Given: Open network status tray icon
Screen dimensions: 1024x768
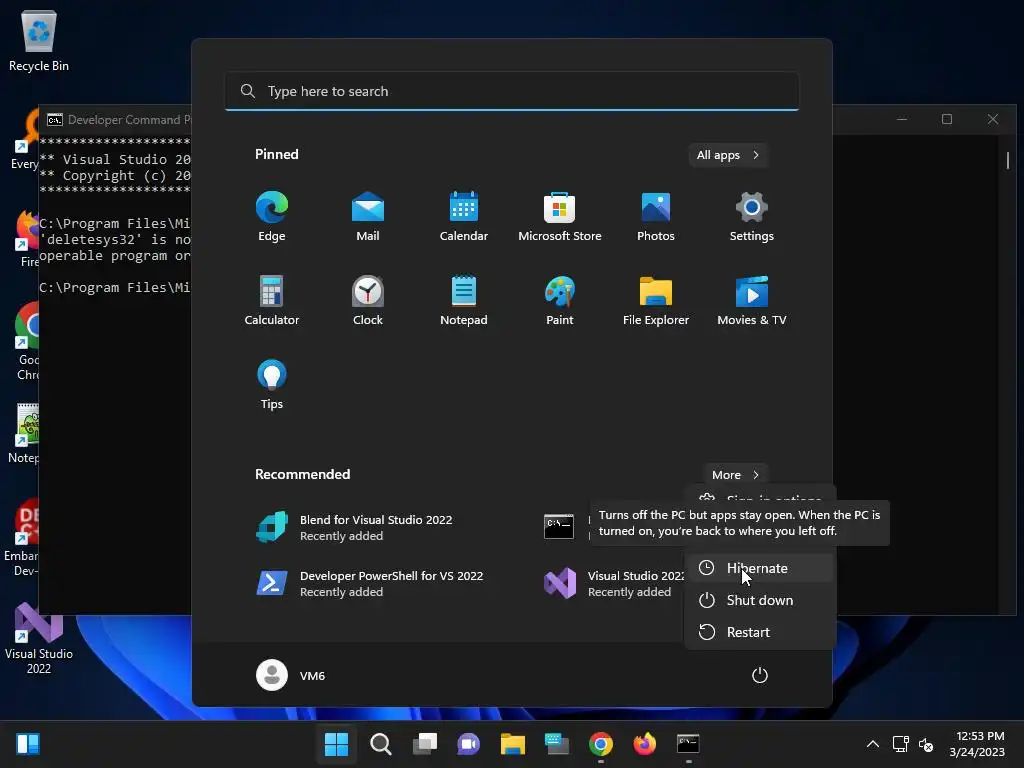Looking at the screenshot, I should [901, 744].
